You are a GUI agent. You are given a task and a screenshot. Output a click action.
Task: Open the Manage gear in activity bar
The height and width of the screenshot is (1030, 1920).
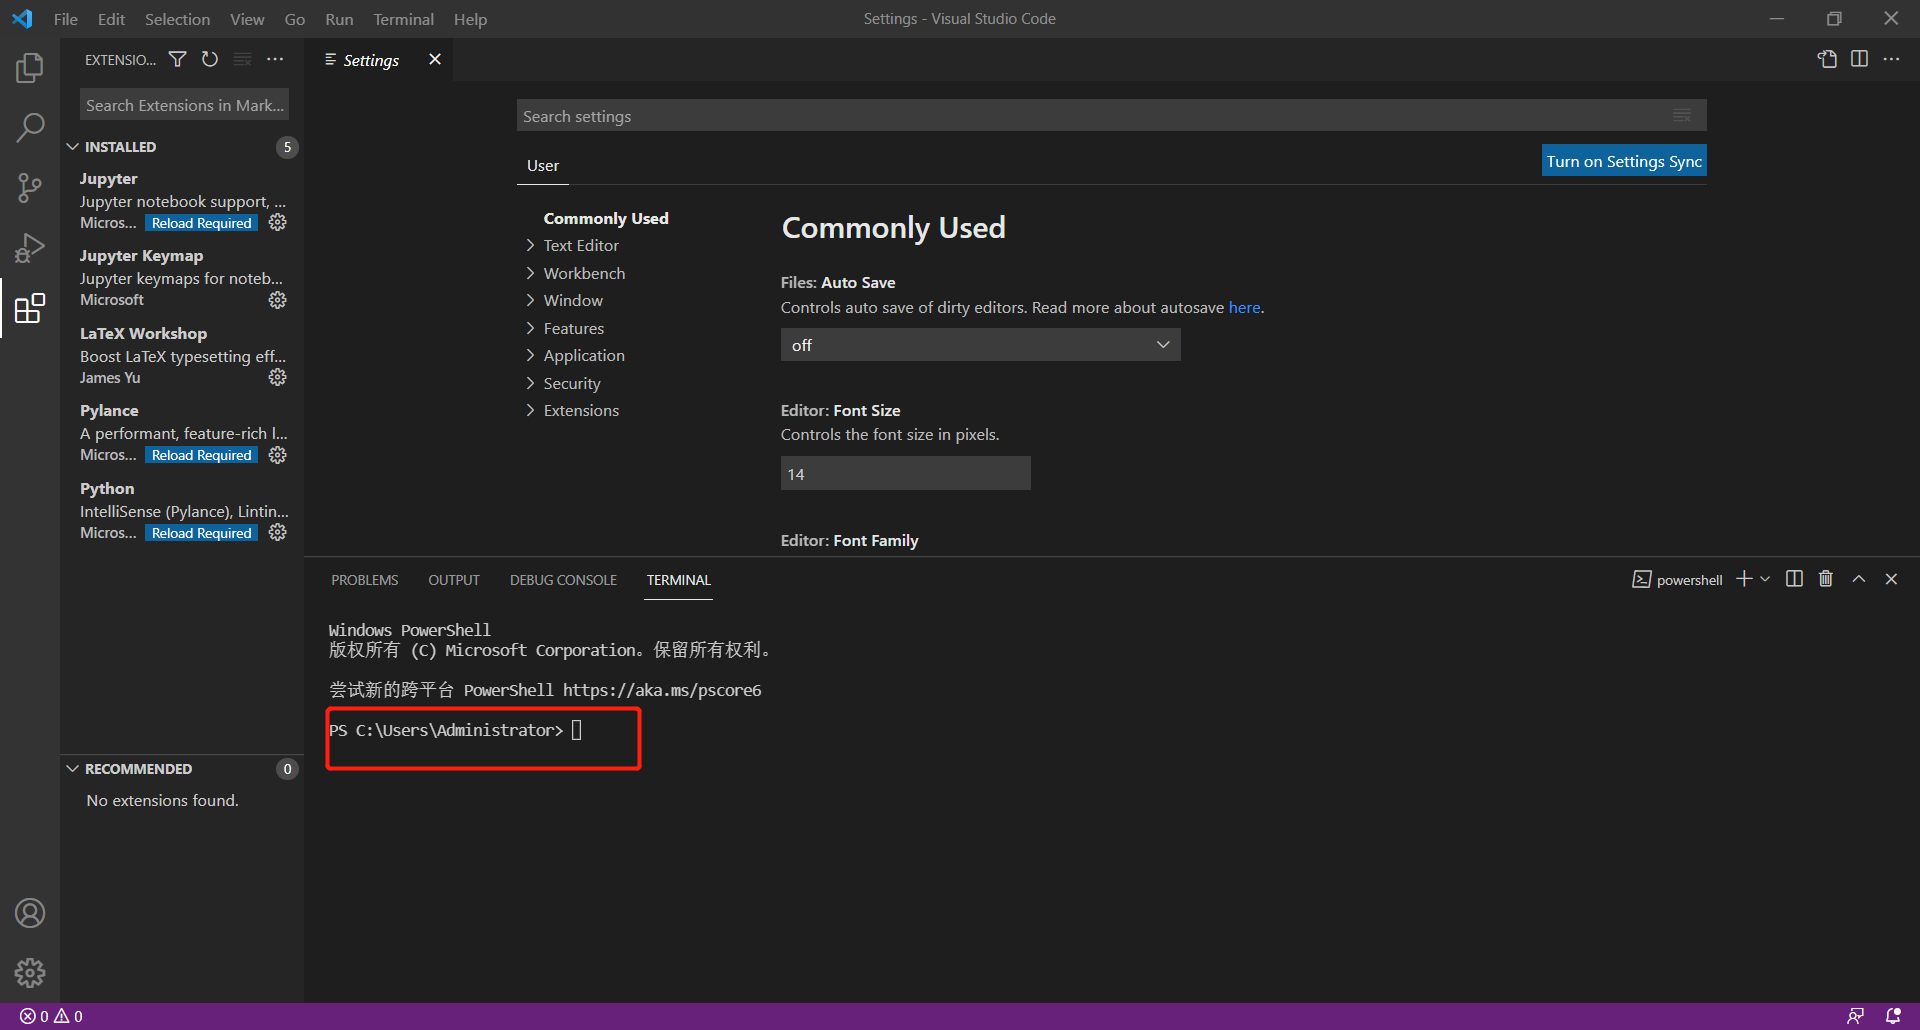tap(30, 973)
